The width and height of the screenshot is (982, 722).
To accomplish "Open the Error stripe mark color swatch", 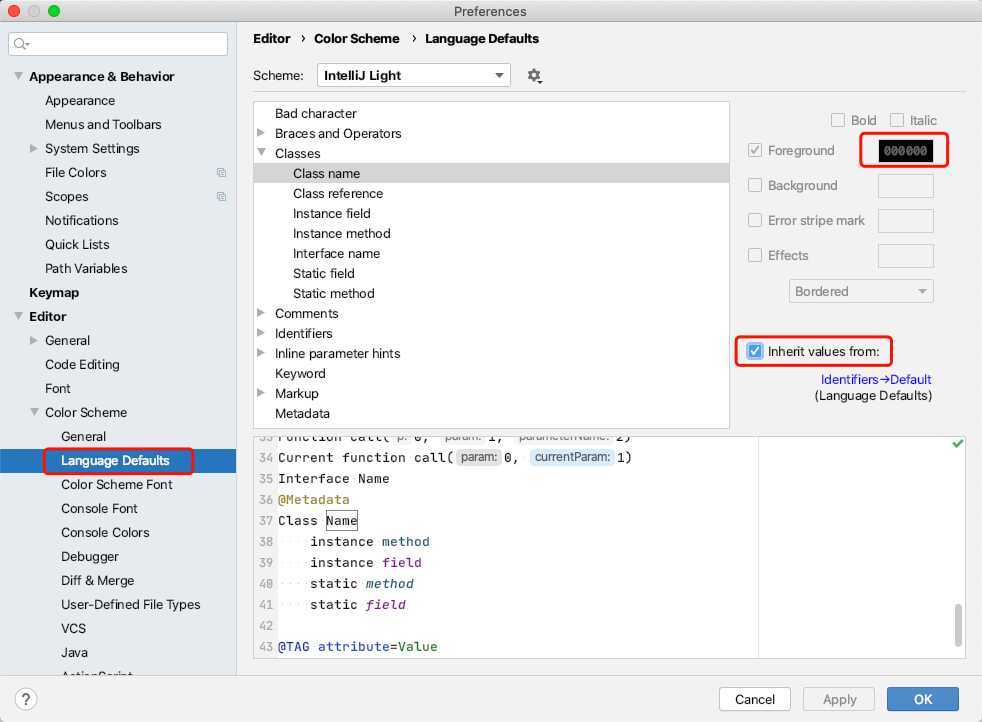I will [x=906, y=221].
